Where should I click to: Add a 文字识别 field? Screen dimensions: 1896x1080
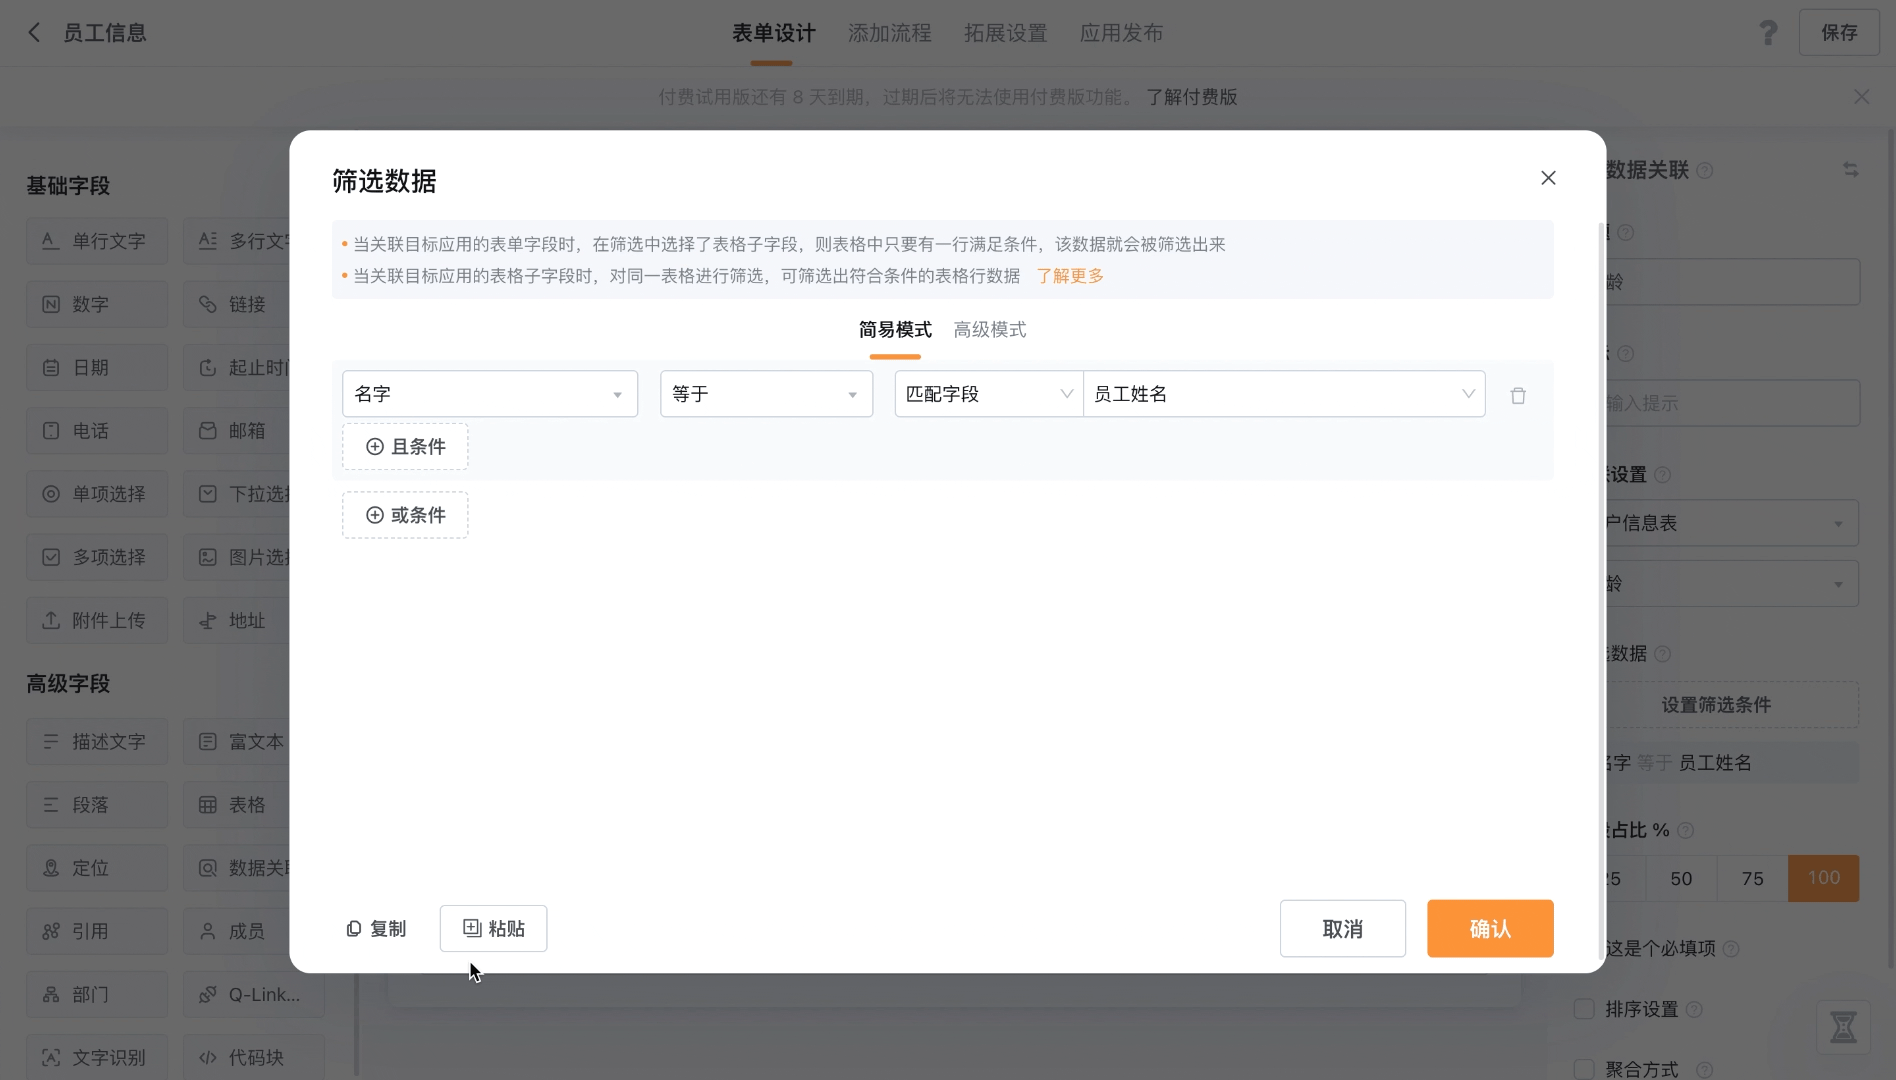click(x=97, y=1058)
